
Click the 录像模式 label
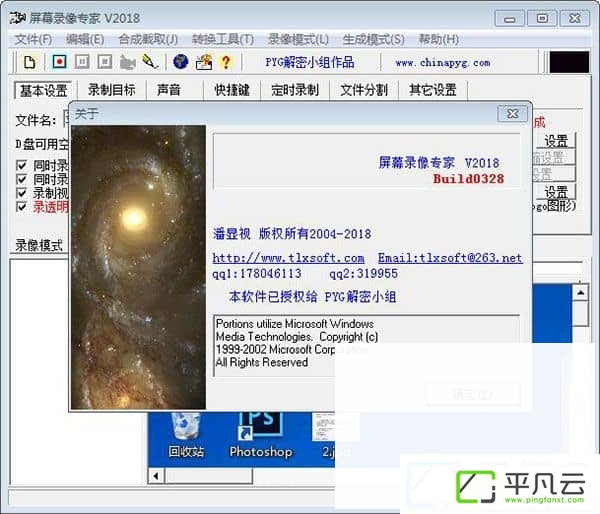[x=39, y=245]
